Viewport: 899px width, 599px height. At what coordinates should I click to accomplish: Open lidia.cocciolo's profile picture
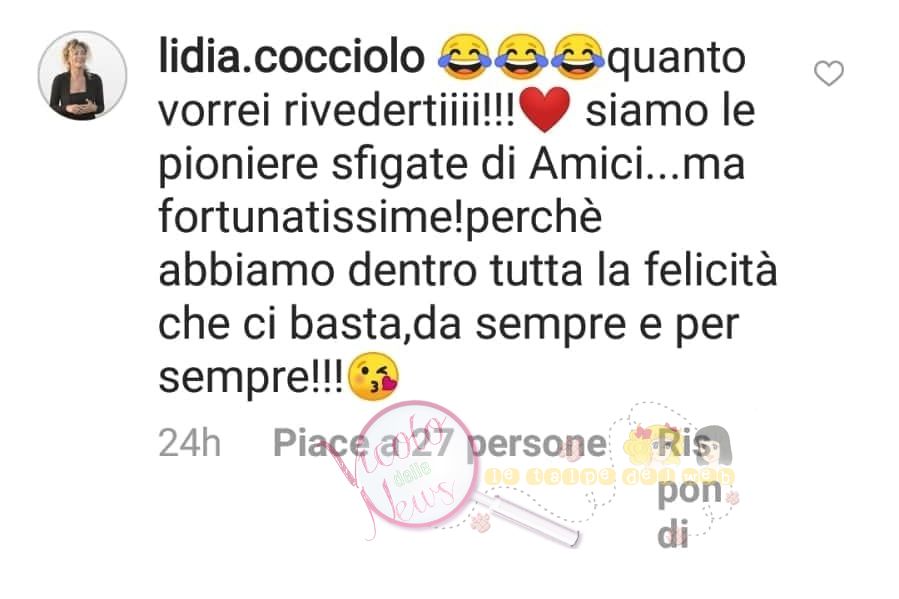83,76
